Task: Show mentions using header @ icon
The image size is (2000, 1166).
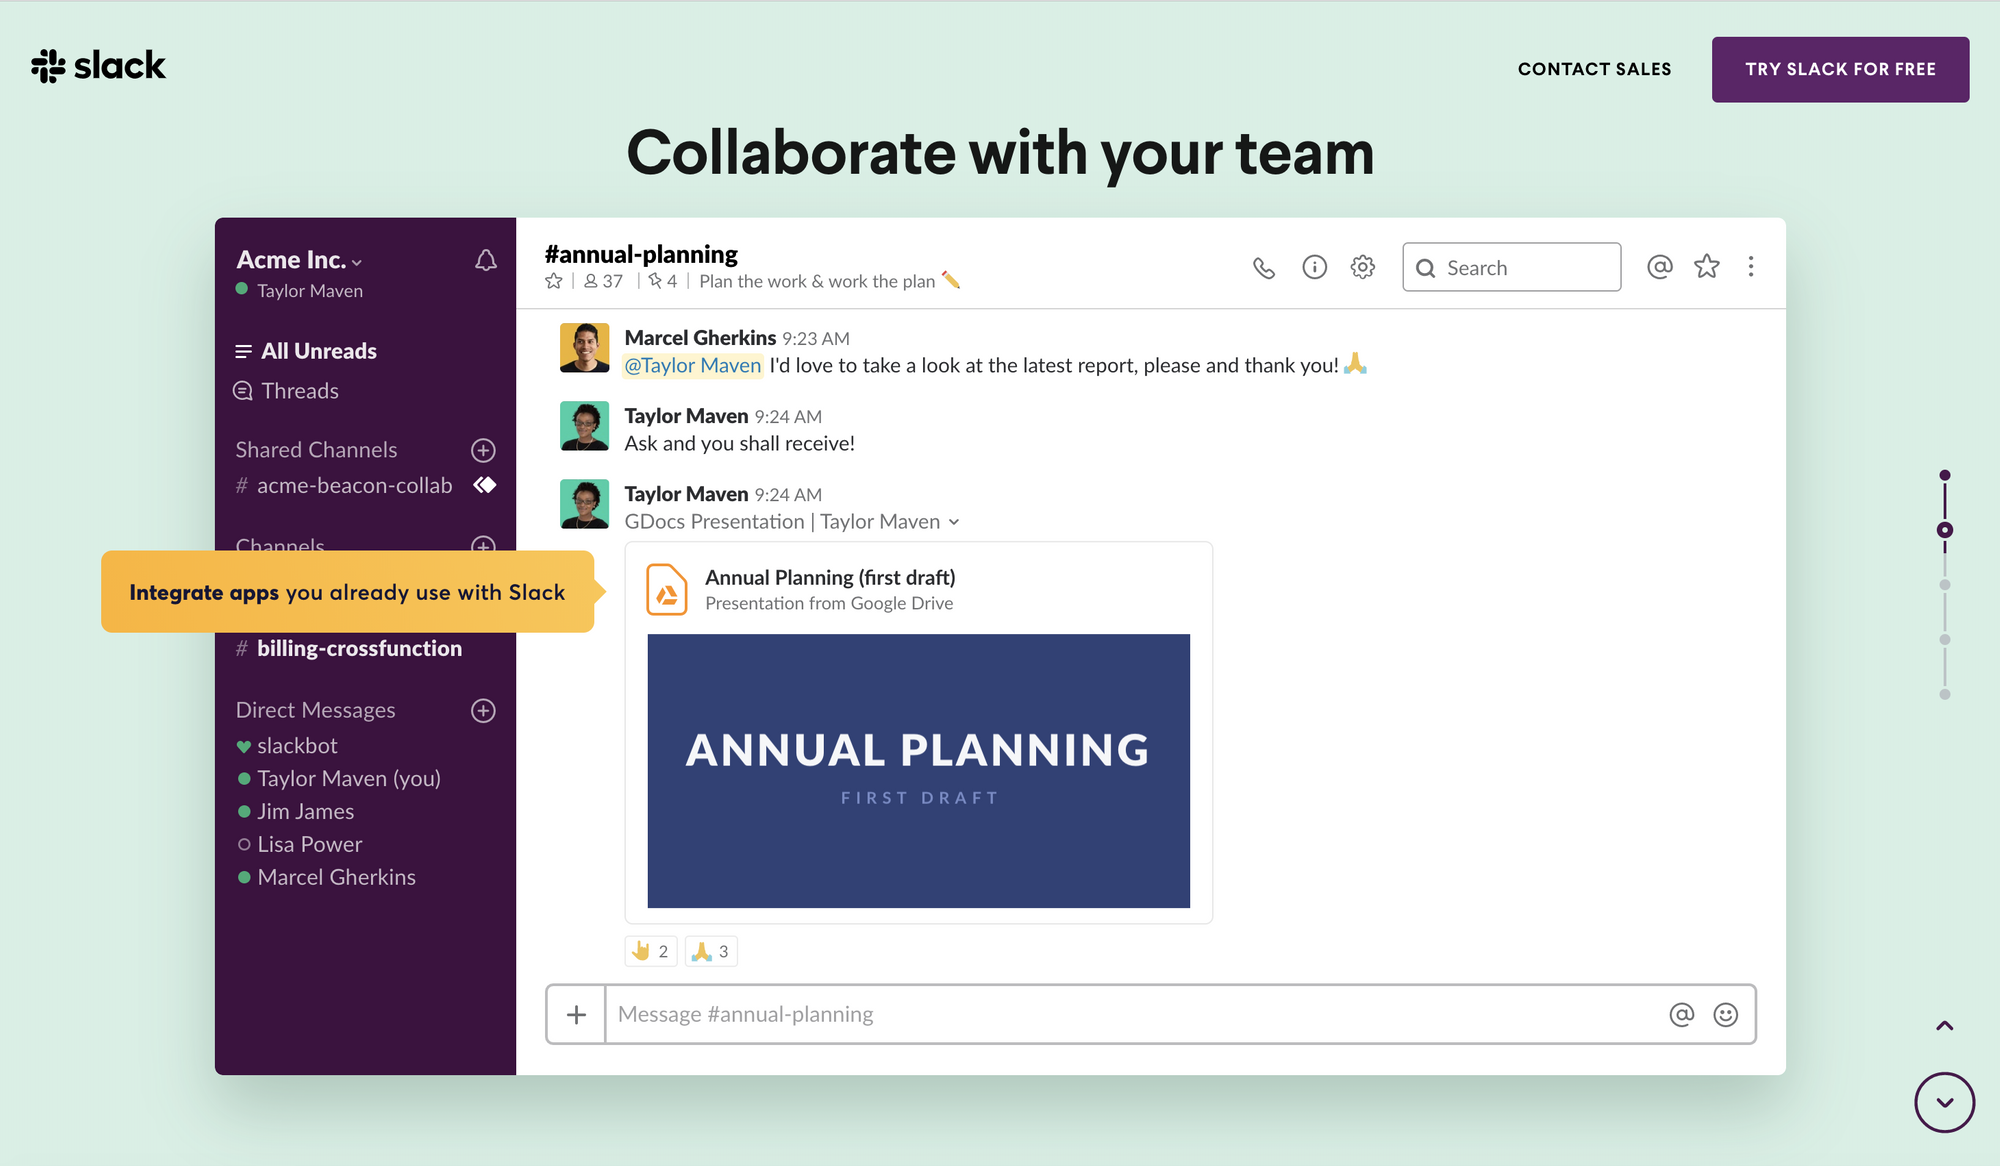Action: [1660, 267]
